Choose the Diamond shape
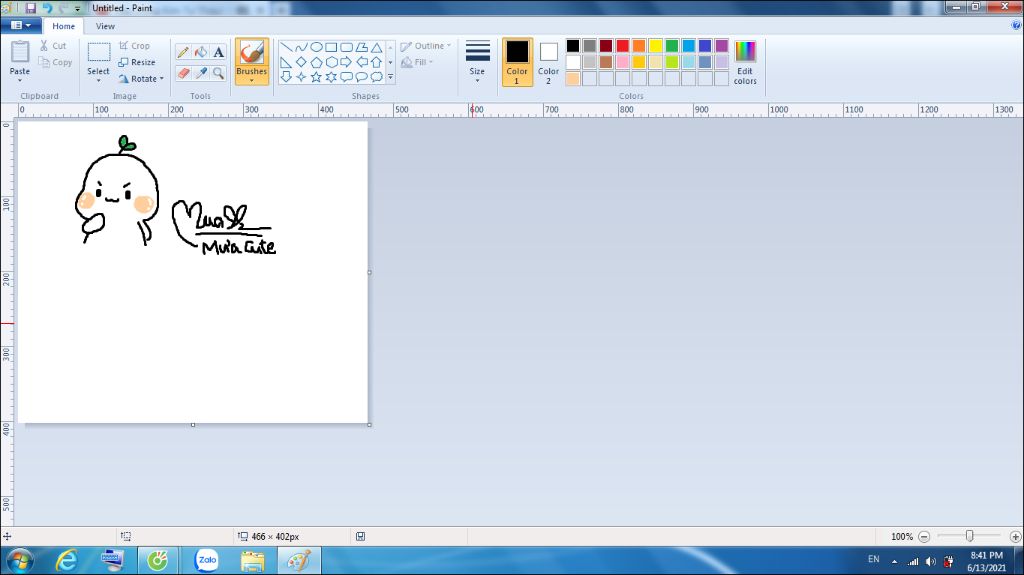The width and height of the screenshot is (1024, 575). tap(301, 62)
